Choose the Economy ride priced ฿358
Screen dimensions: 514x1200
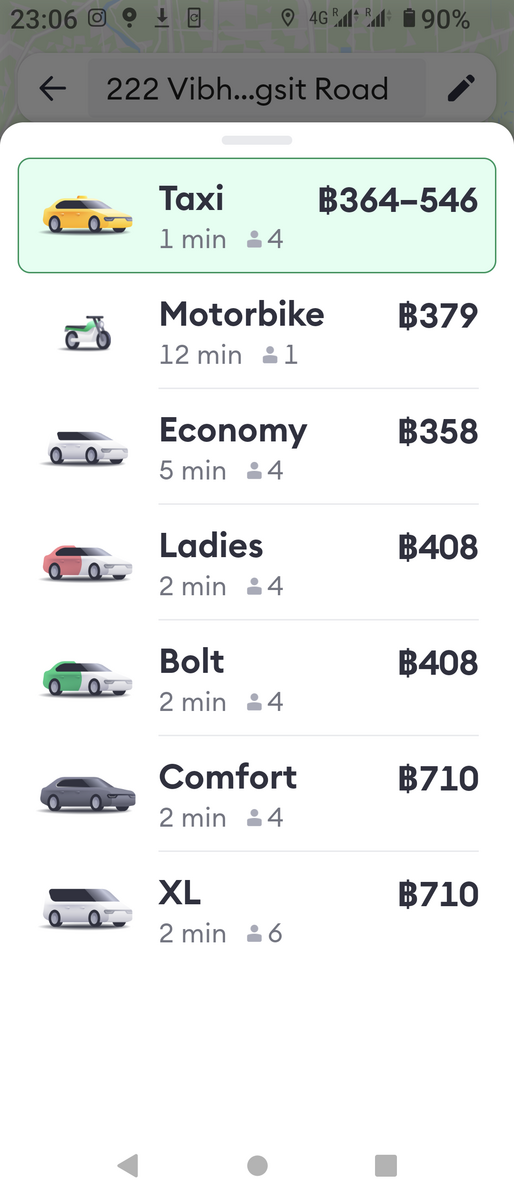(257, 447)
